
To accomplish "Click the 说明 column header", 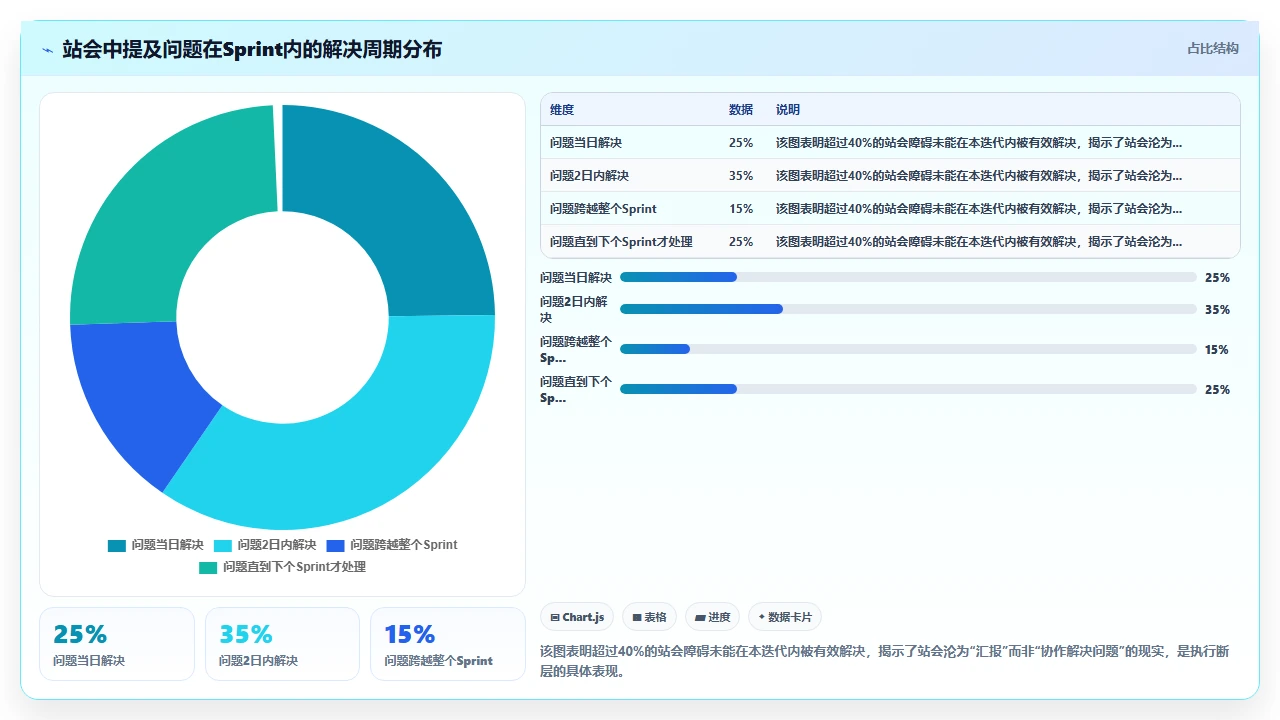I will coord(788,110).
